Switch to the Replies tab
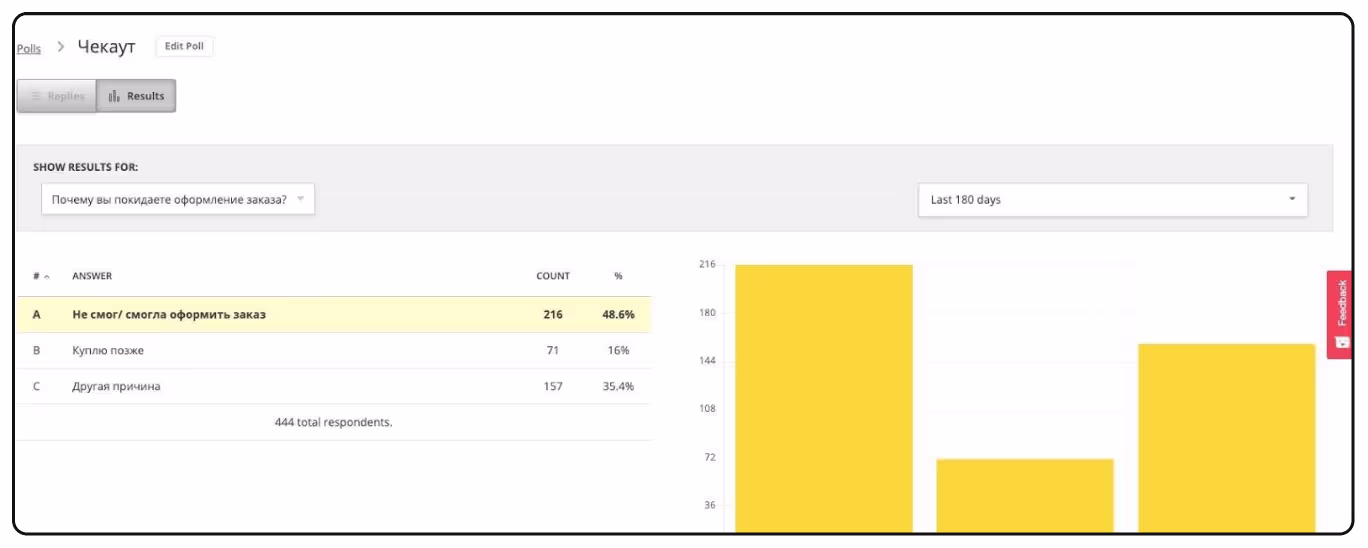 click(x=57, y=96)
